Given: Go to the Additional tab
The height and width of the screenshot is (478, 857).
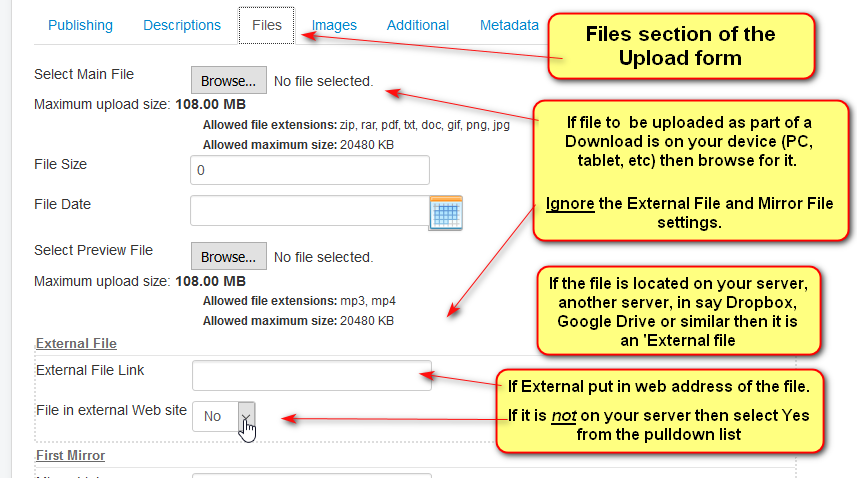Looking at the screenshot, I should [418, 25].
